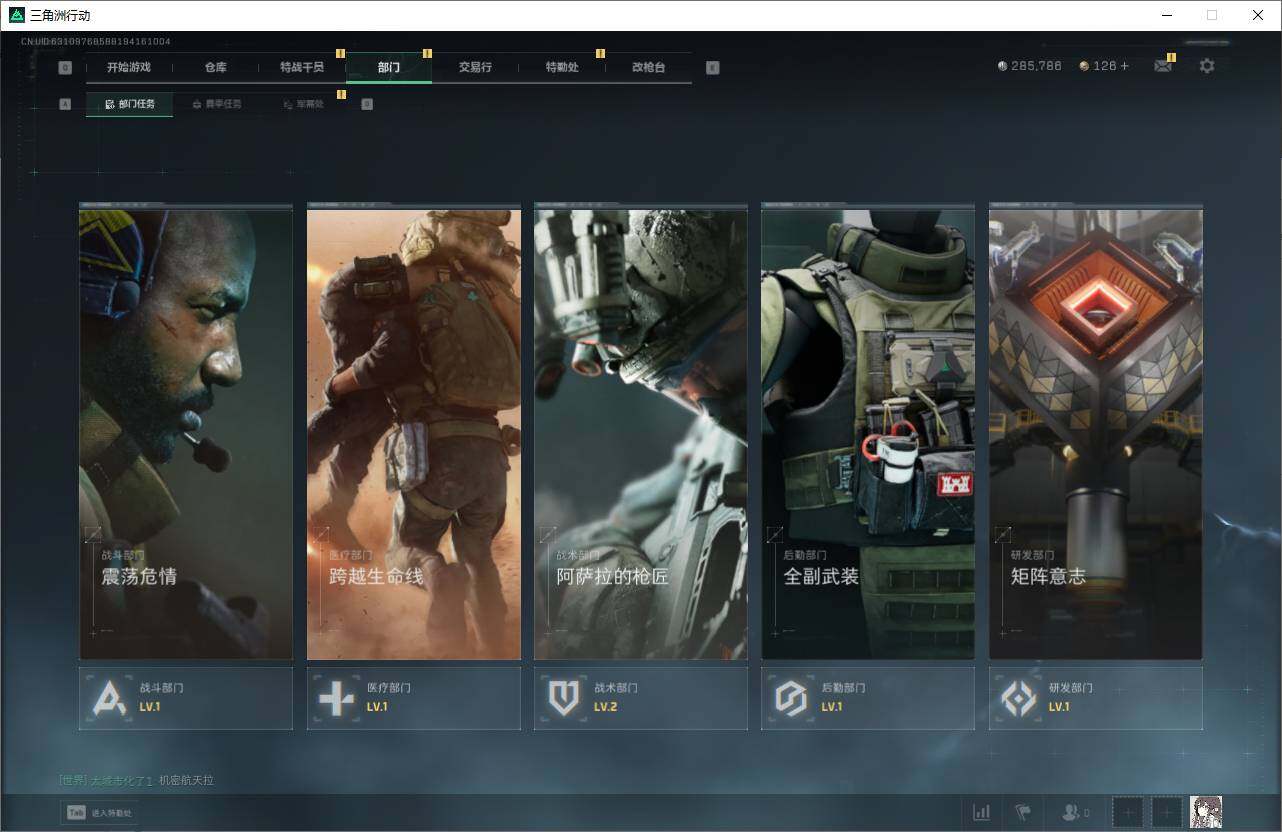Select the 部门任务 sub-tab
The image size is (1282, 832).
coord(130,104)
